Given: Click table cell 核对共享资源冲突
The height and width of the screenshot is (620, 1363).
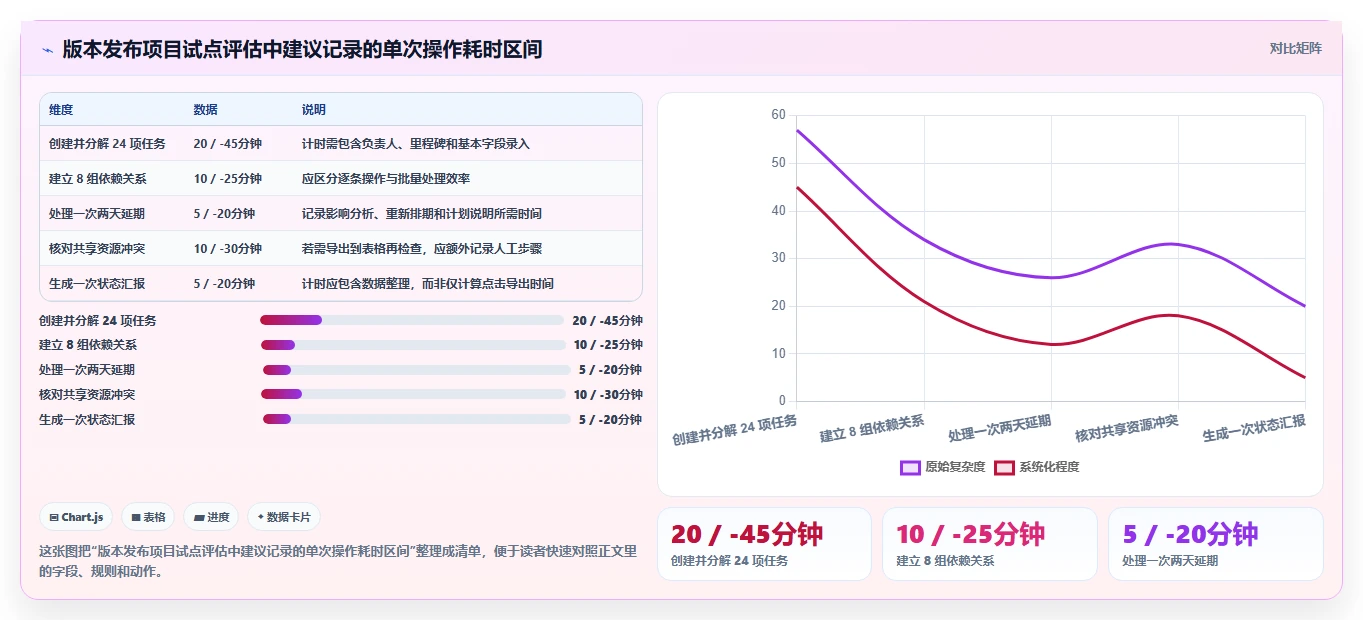Looking at the screenshot, I should 97,249.
